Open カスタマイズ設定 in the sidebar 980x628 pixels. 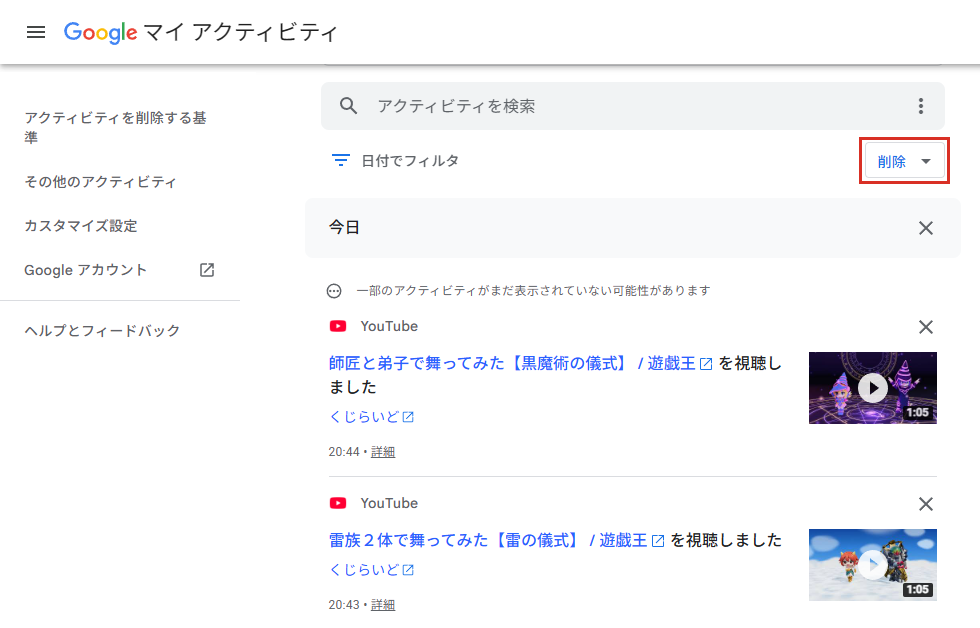point(81,226)
